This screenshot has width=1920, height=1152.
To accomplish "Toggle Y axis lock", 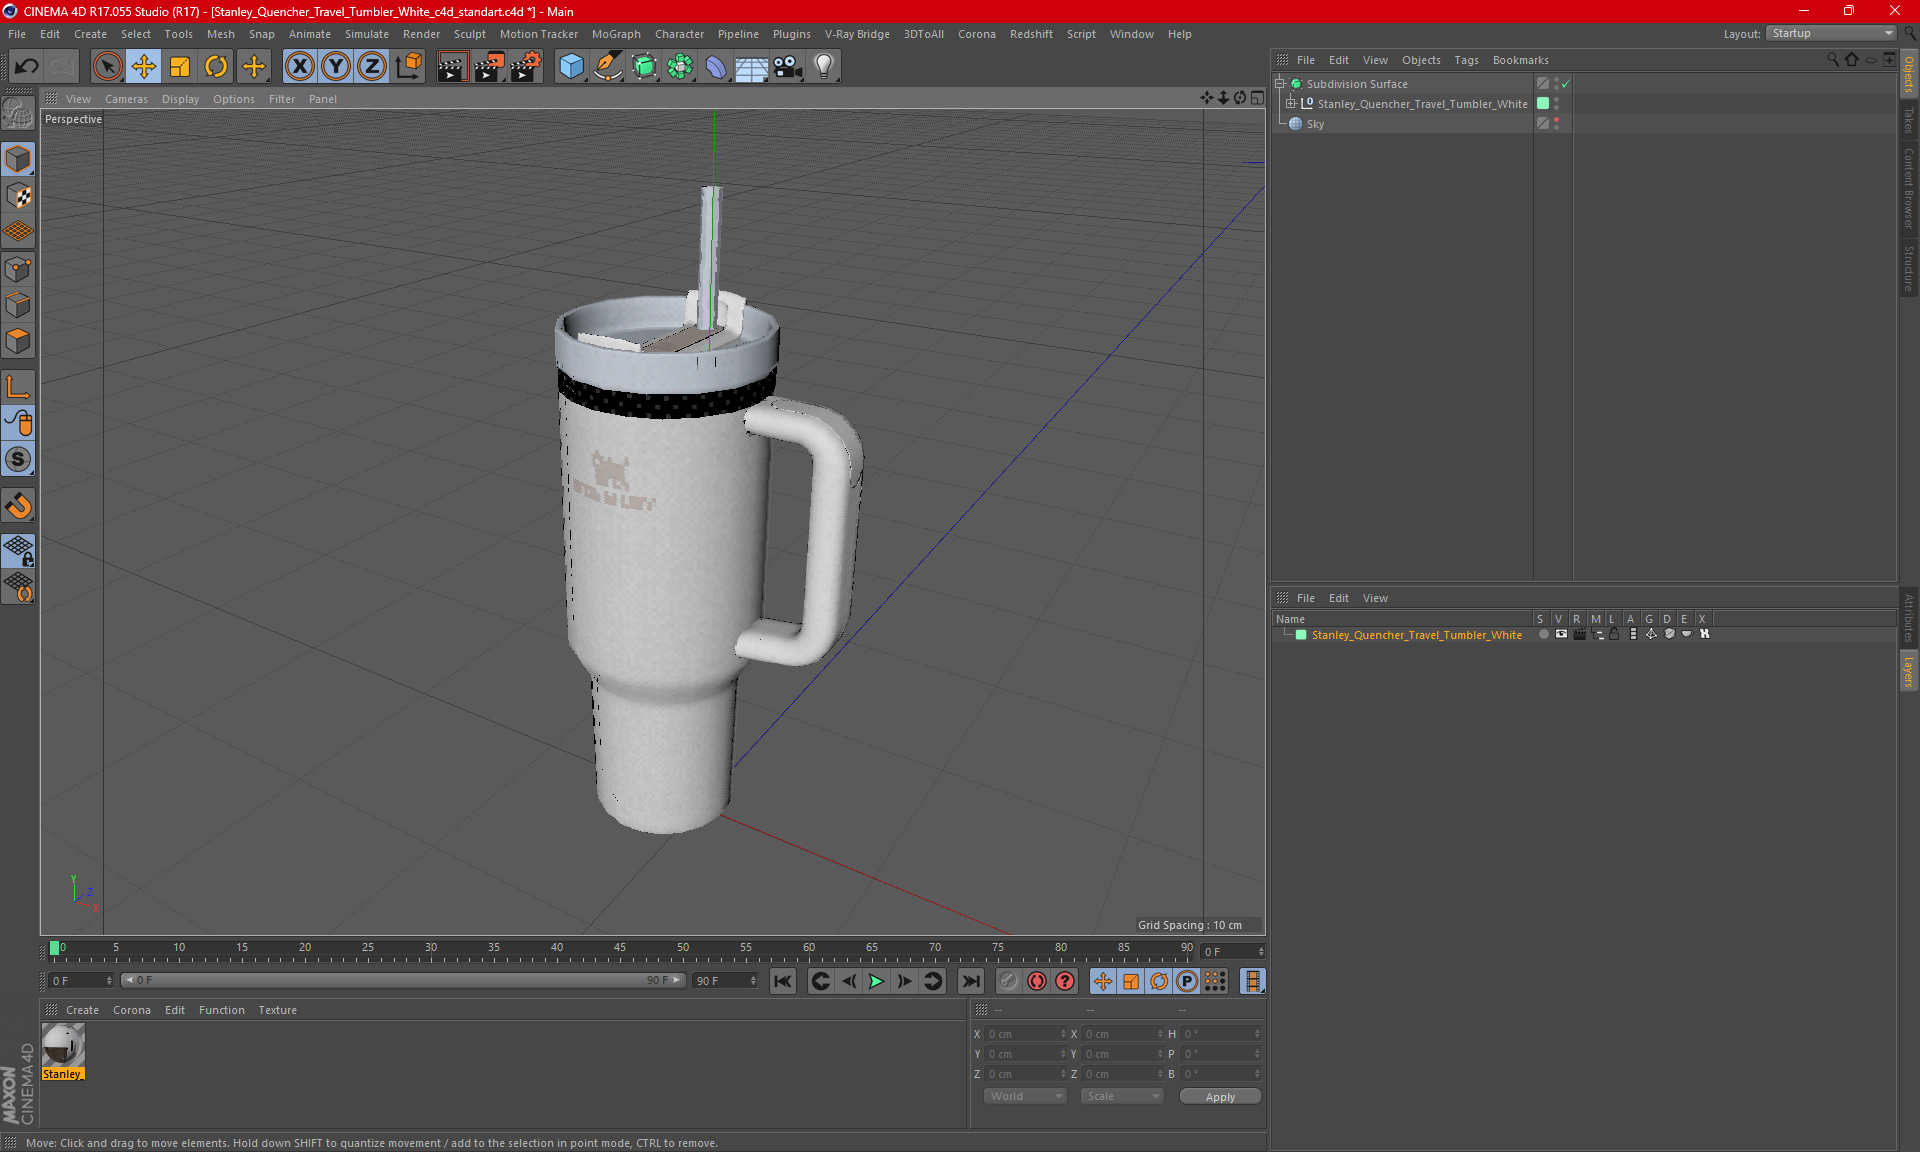I will tap(336, 67).
